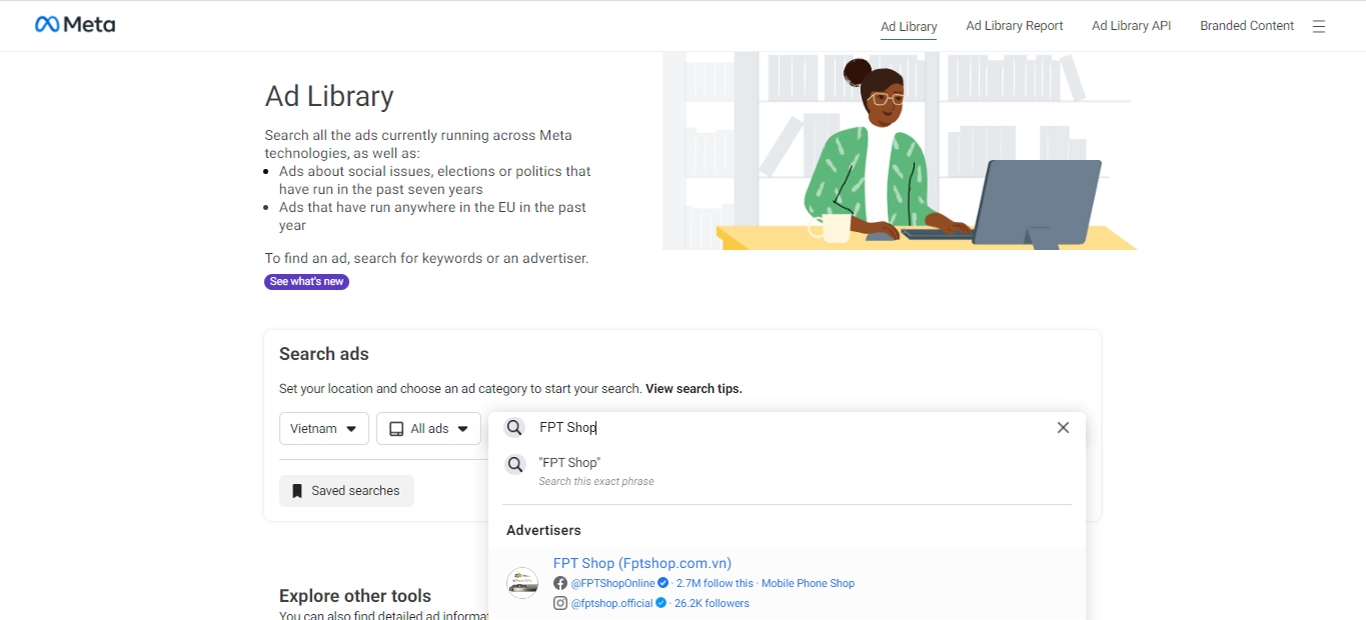Click the Facebook icon beside @FPTShopOnline
Image resolution: width=1366 pixels, height=620 pixels.
coord(560,583)
